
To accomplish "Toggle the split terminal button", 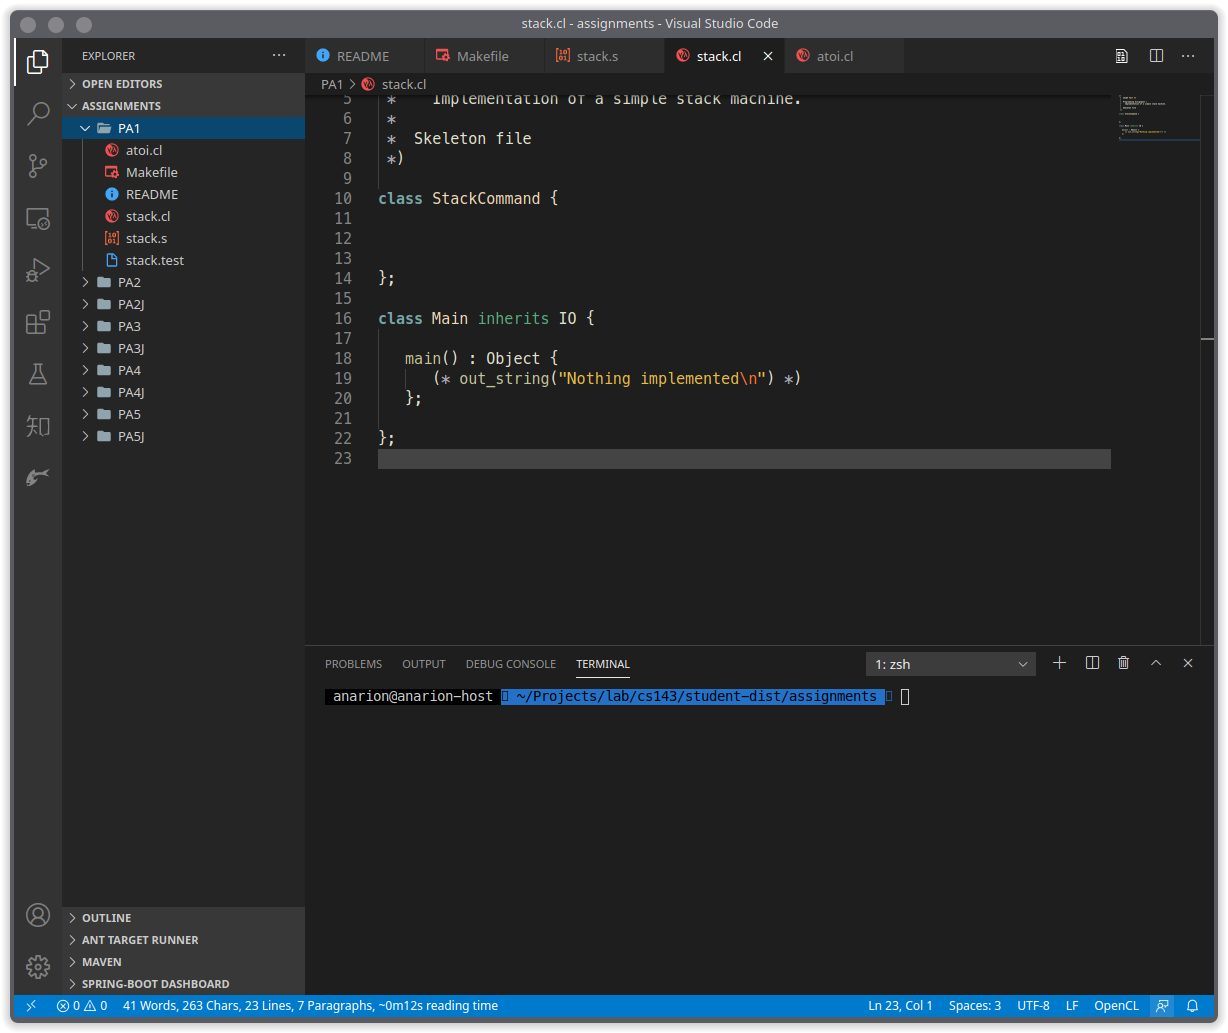I will tap(1092, 663).
